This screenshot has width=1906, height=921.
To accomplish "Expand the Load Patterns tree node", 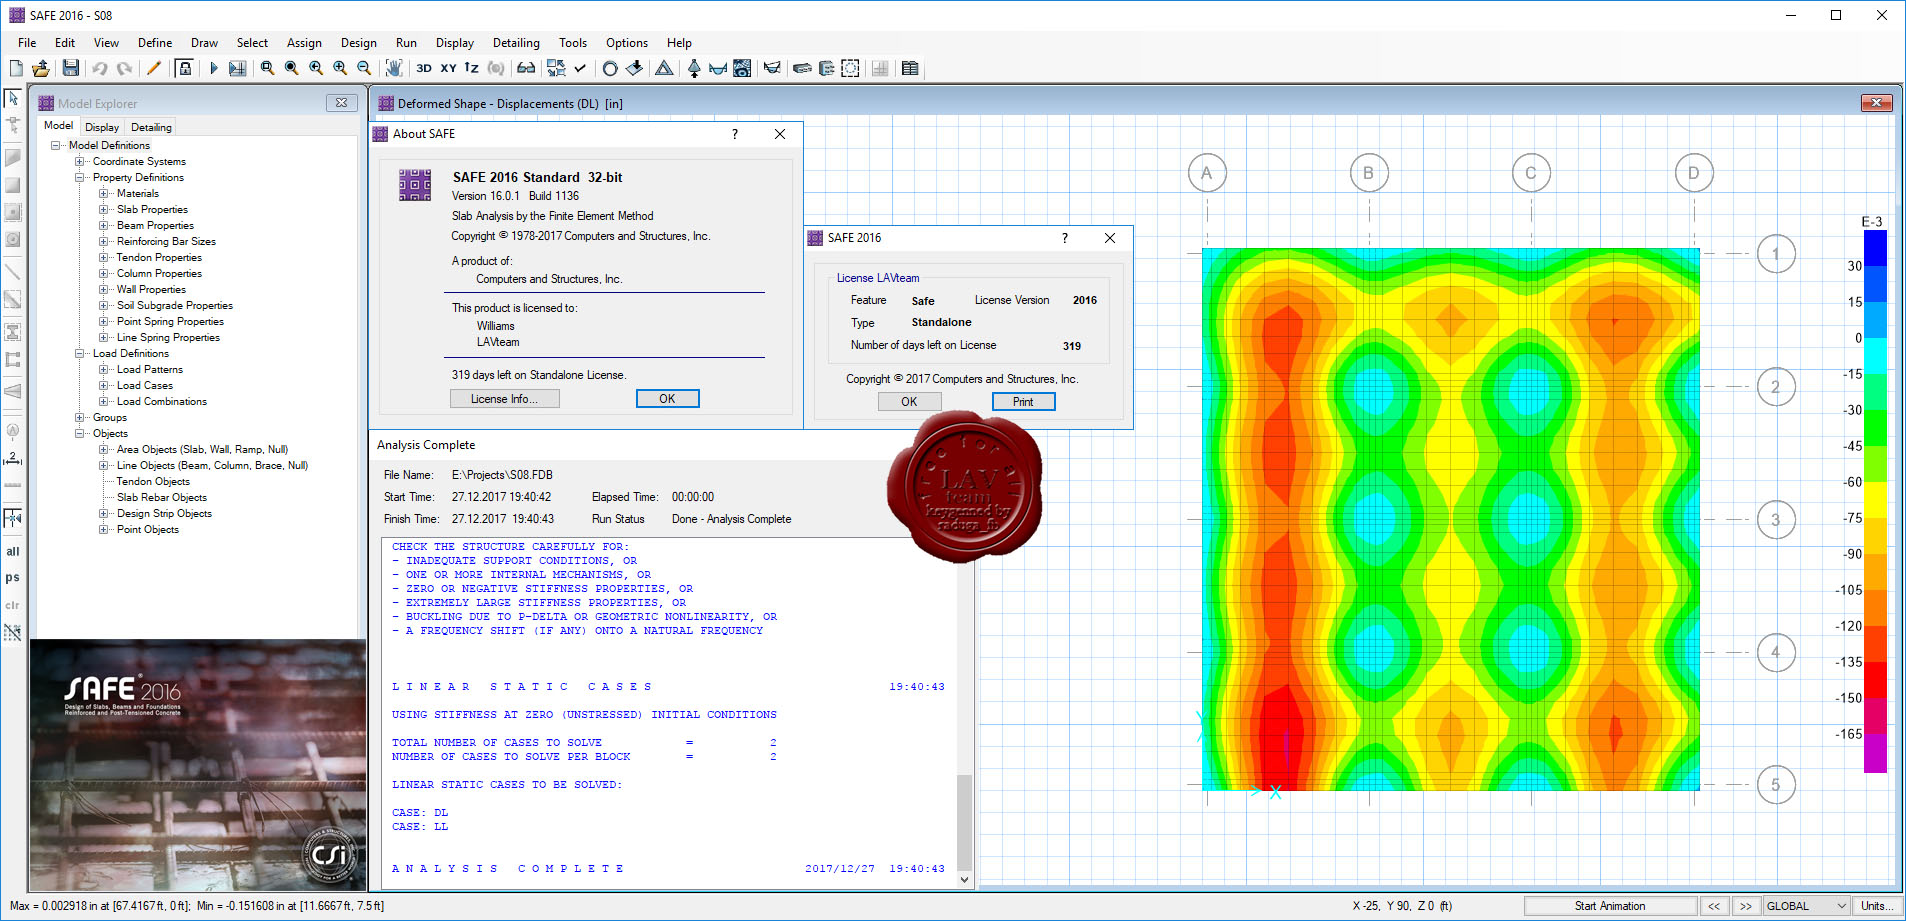I will (104, 369).
